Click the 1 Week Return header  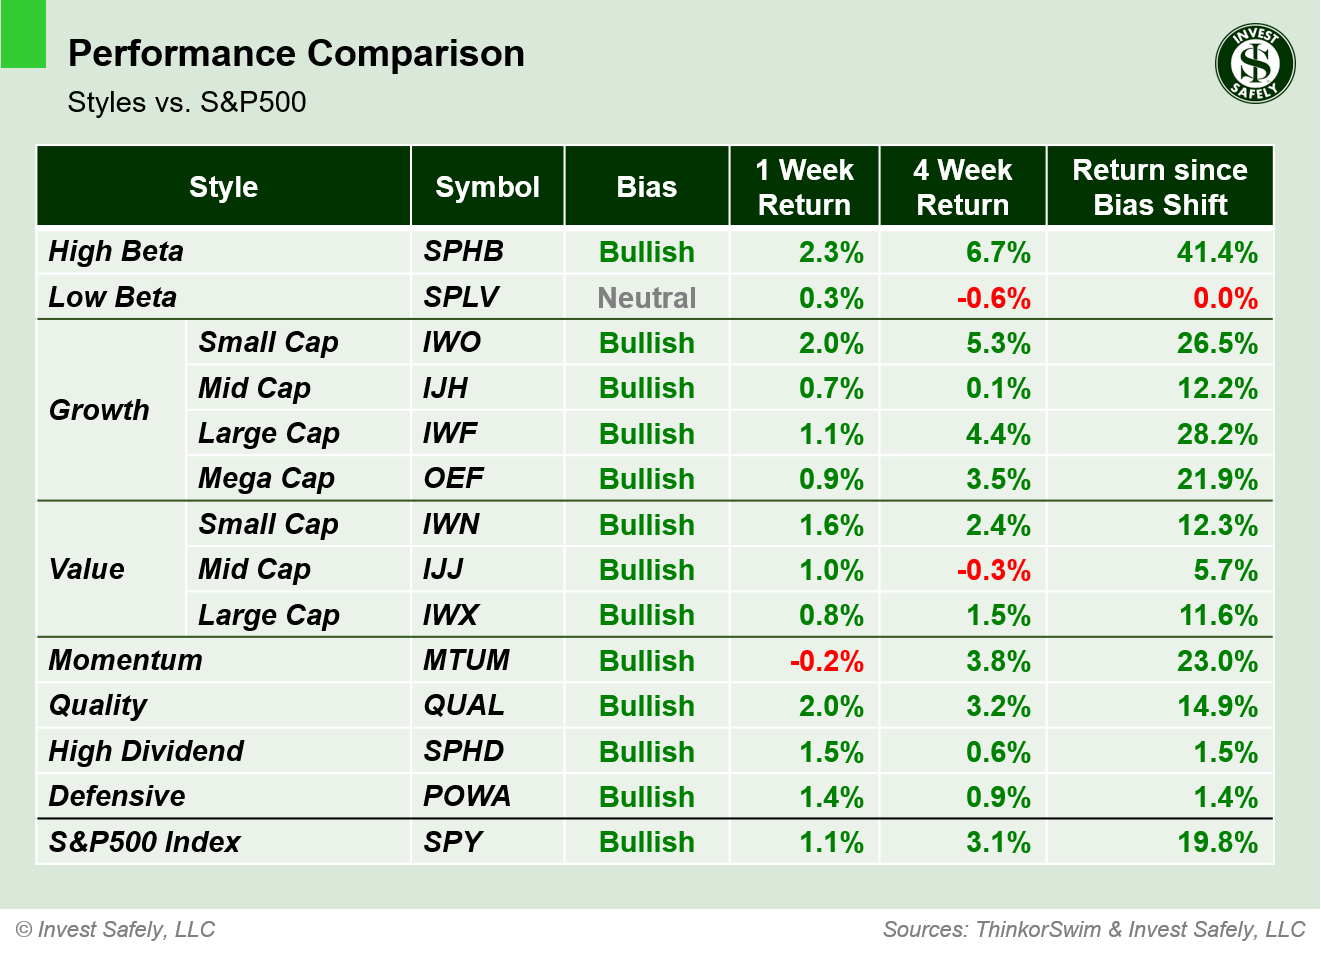point(804,187)
